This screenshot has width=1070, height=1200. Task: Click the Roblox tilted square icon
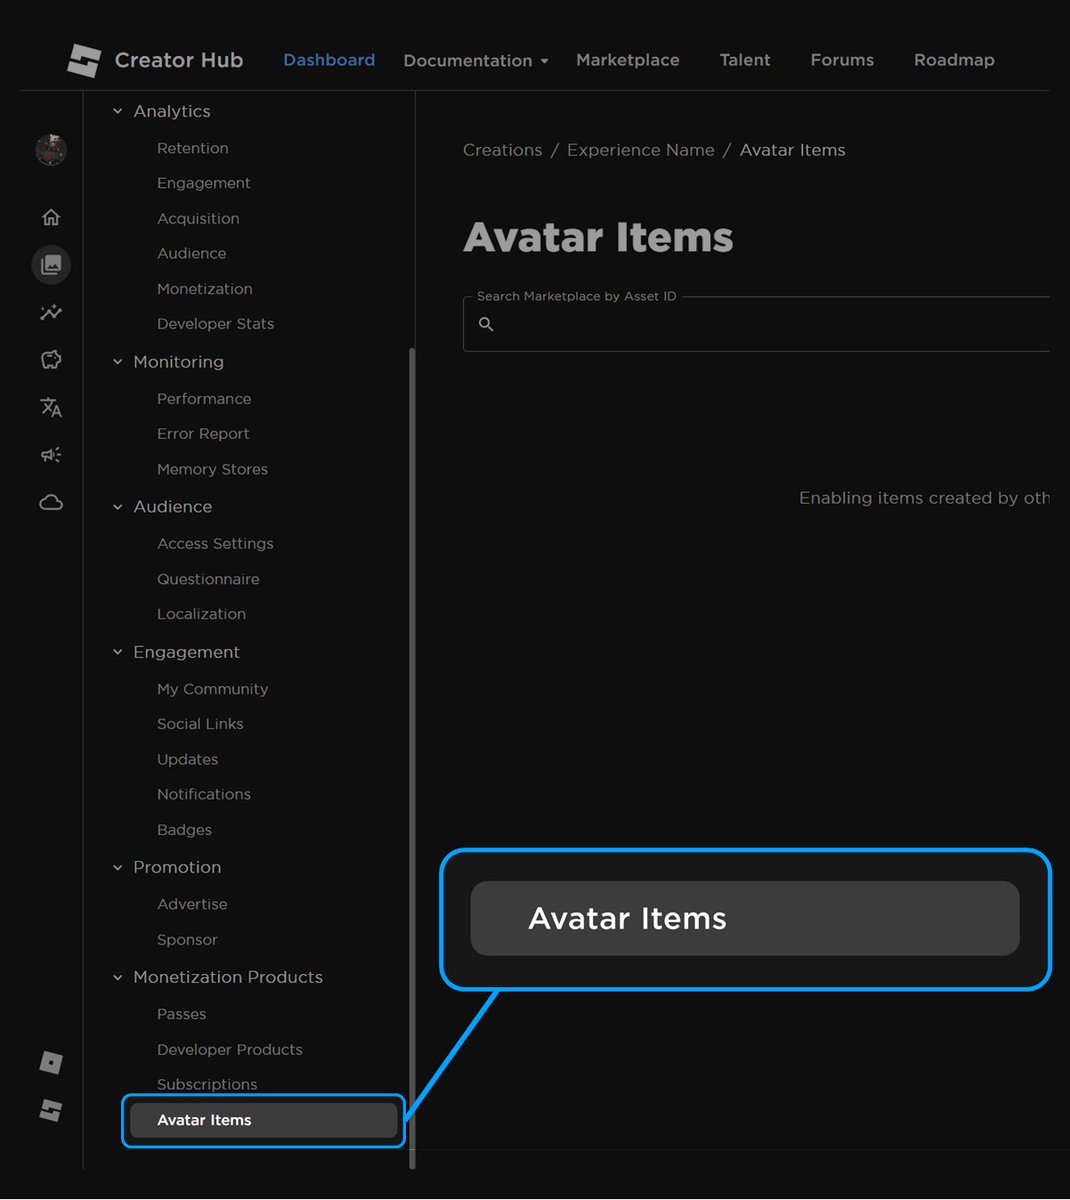[x=51, y=1063]
